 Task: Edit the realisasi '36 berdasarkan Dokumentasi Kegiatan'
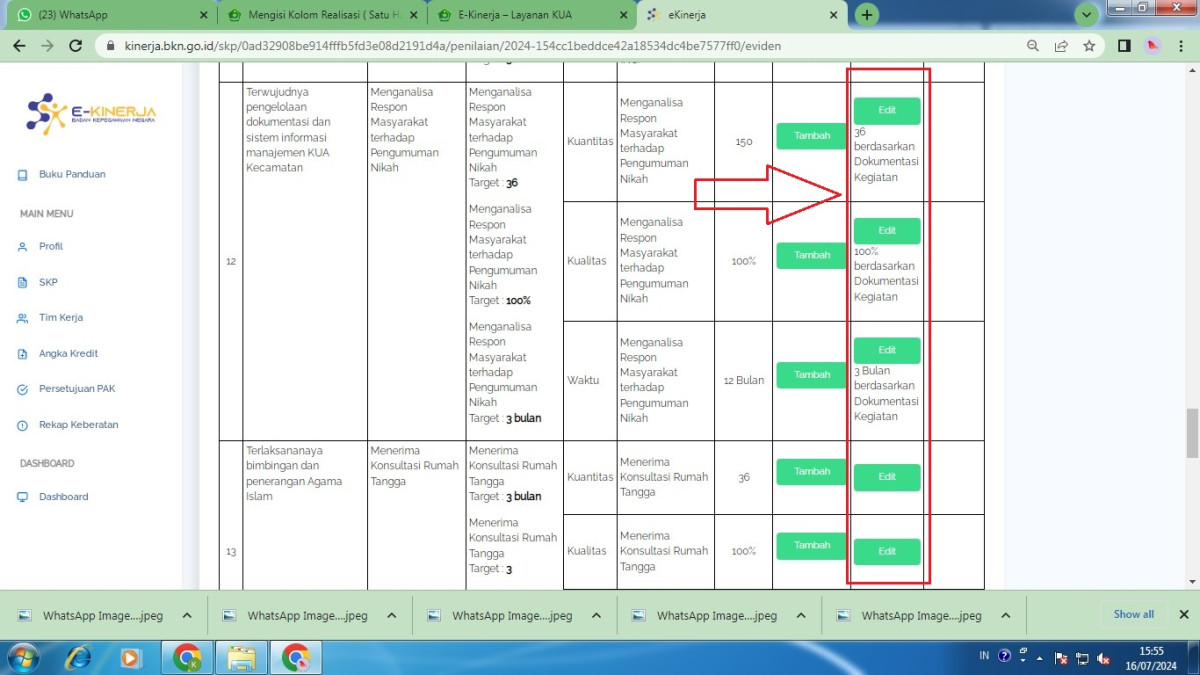point(887,111)
